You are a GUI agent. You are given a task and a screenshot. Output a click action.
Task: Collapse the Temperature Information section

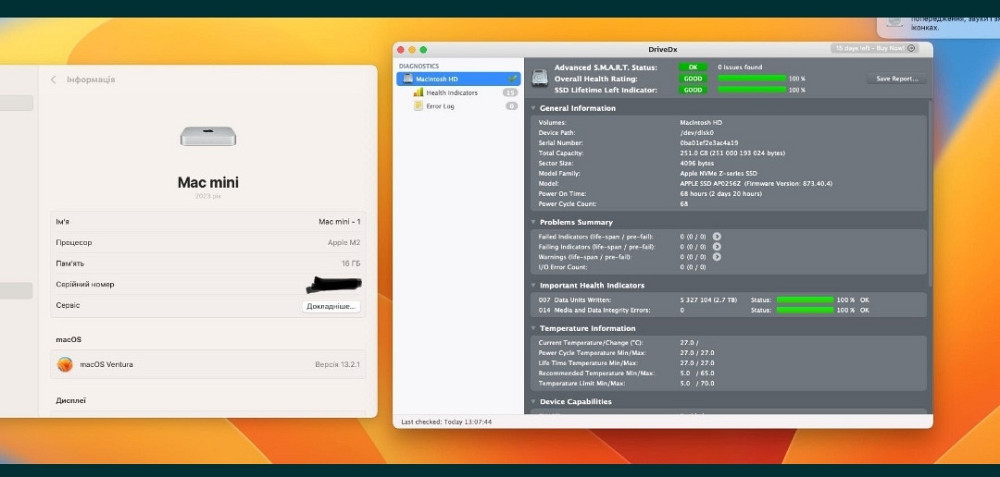(534, 328)
